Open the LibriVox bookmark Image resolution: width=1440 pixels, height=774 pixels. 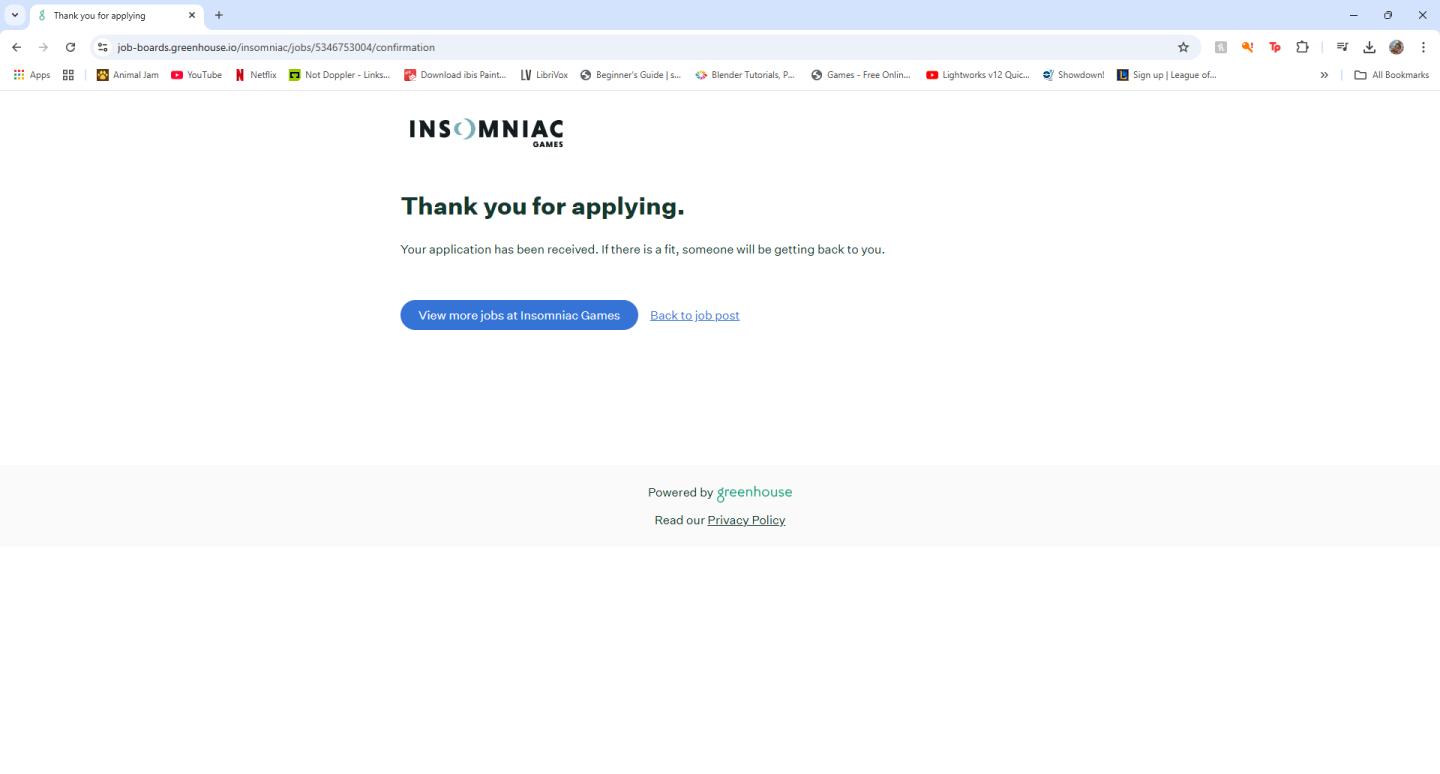point(544,75)
